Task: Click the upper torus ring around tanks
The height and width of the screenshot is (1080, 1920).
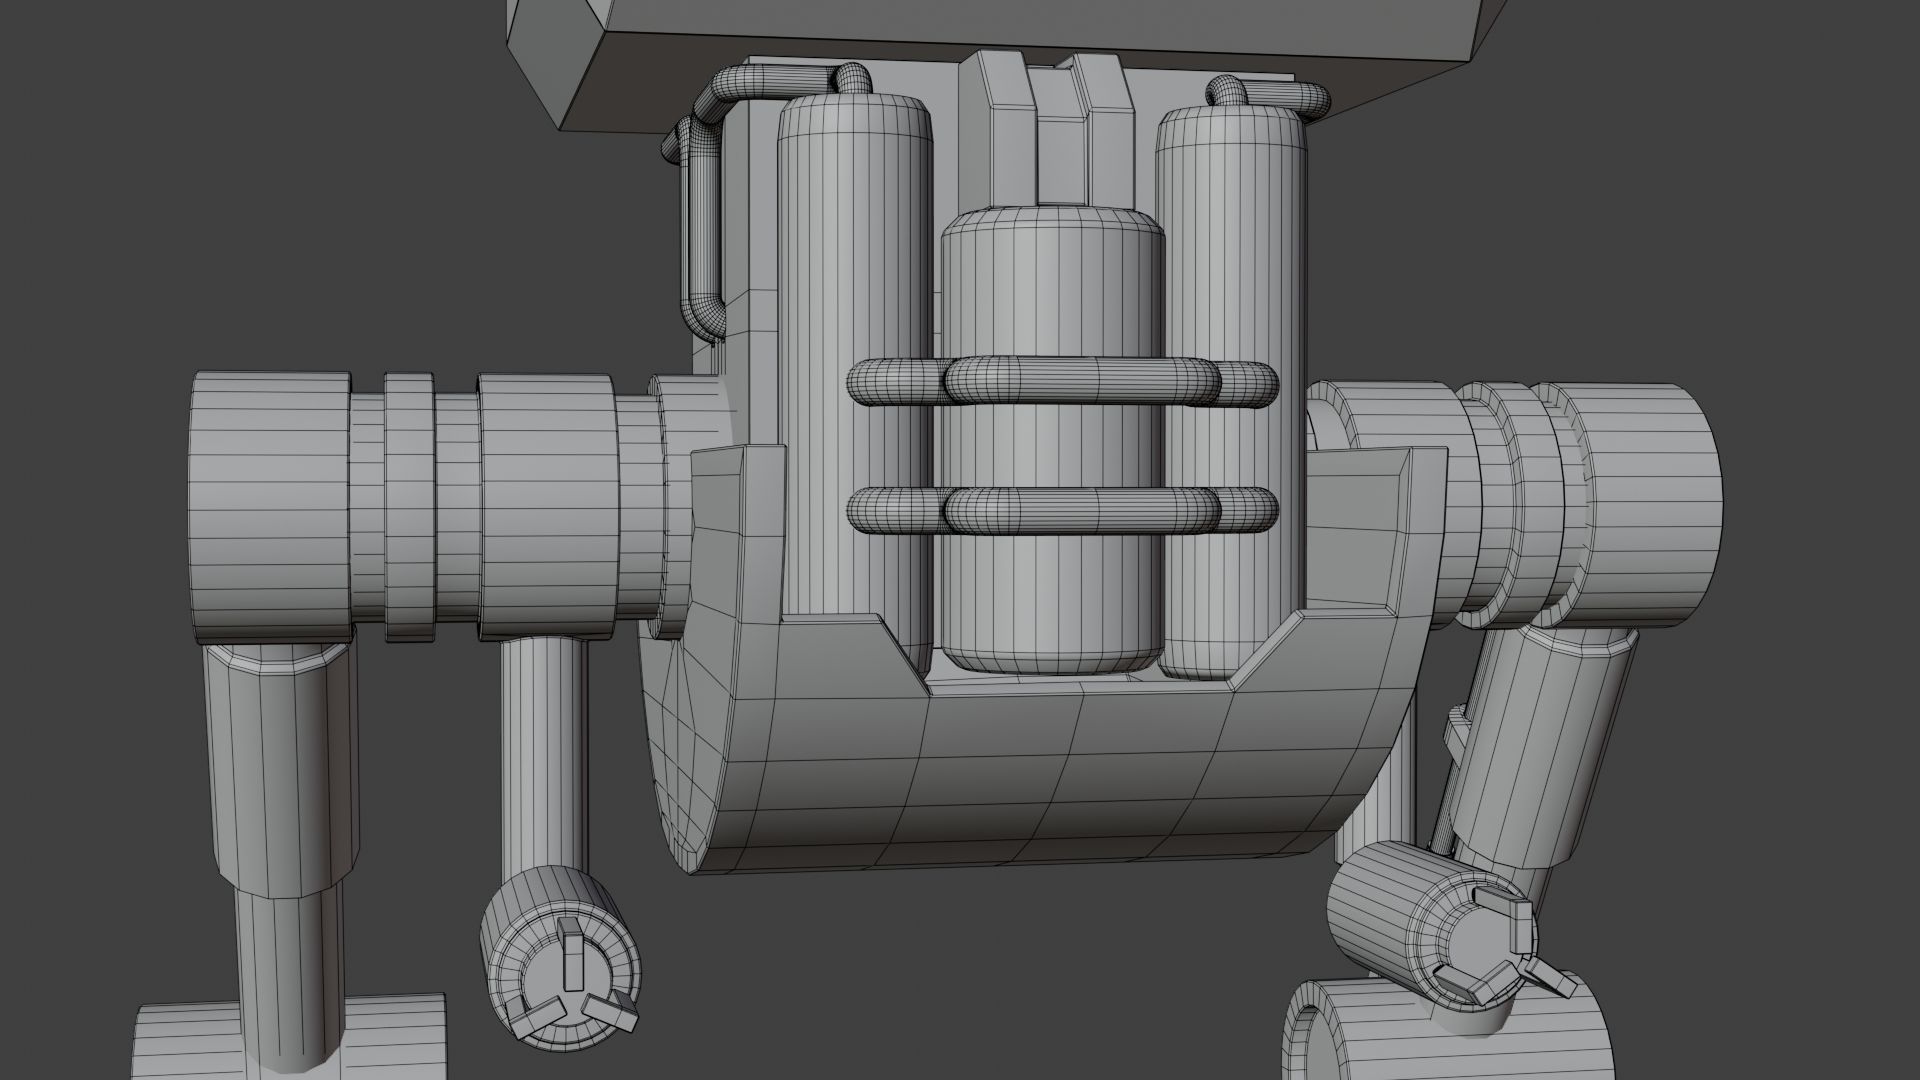Action: [x=1062, y=383]
